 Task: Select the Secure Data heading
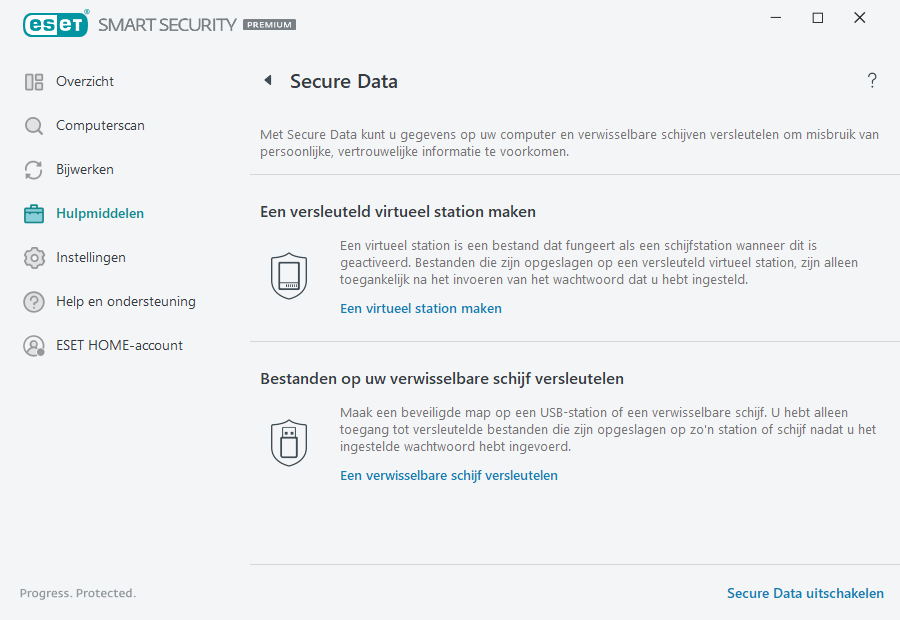(x=344, y=81)
